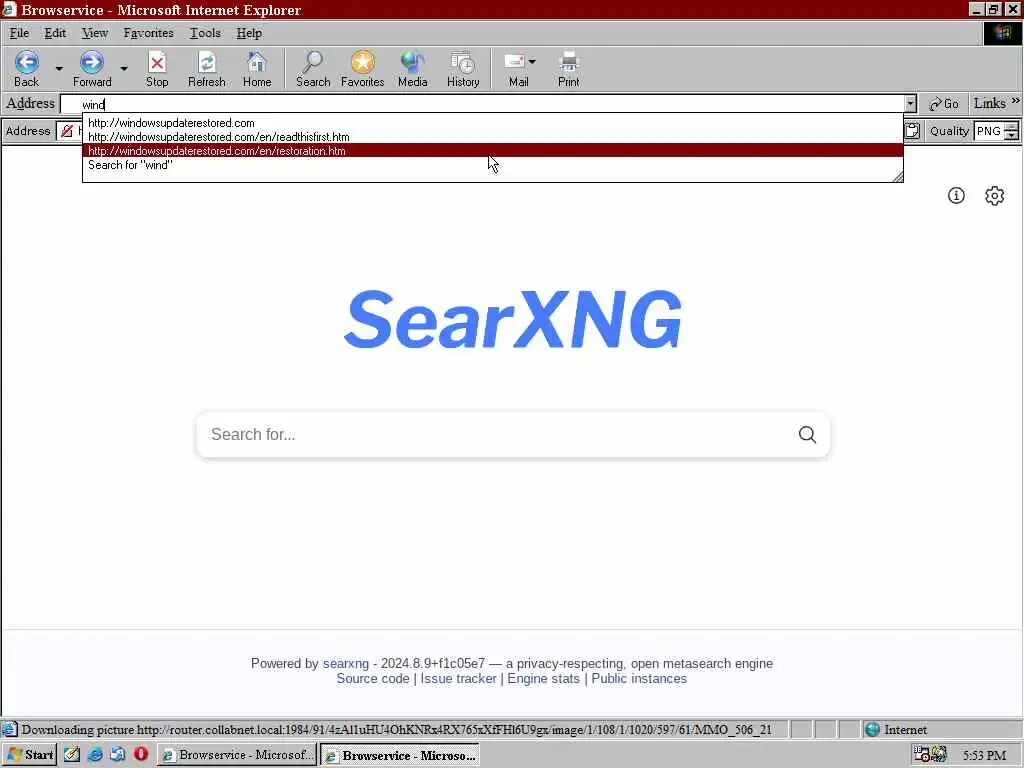Click the magnifier search submit icon

click(807, 434)
